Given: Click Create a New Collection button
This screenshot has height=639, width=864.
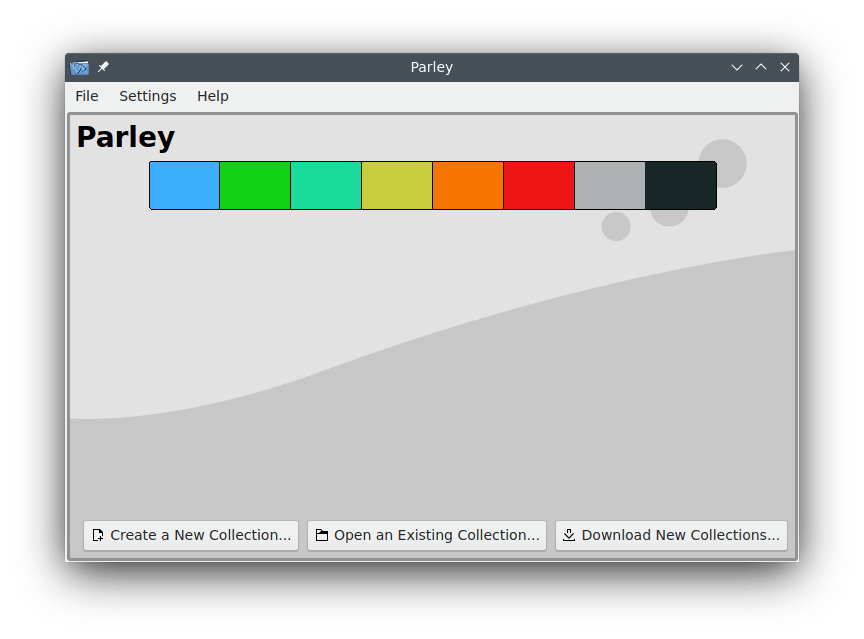Looking at the screenshot, I should click(x=191, y=535).
